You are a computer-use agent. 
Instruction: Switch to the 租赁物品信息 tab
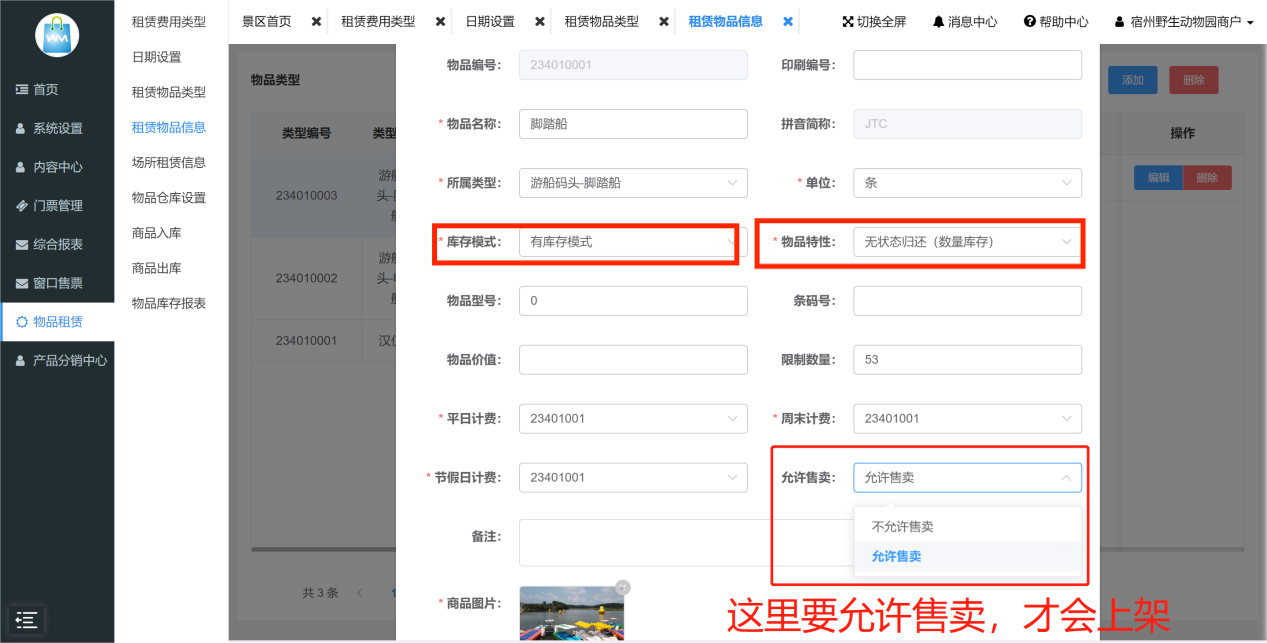(x=726, y=21)
